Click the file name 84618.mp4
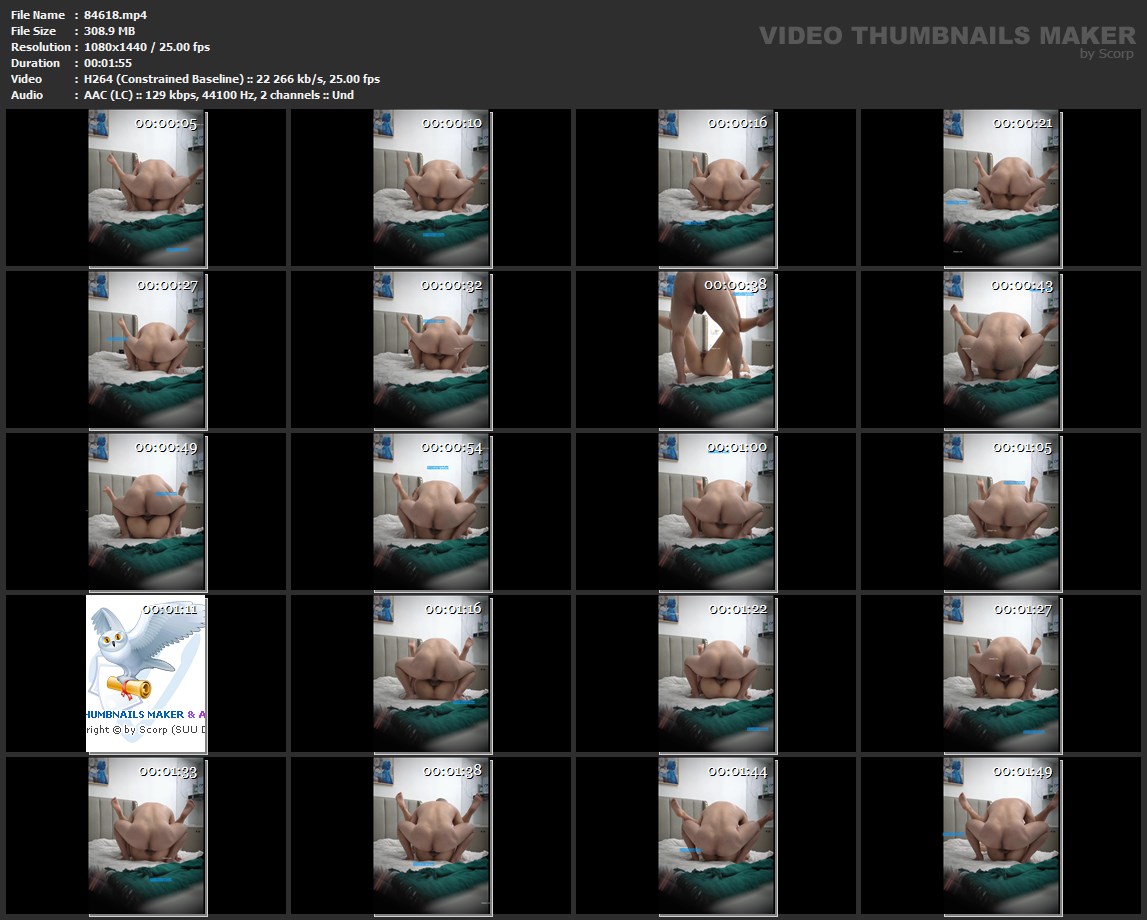 click(115, 15)
